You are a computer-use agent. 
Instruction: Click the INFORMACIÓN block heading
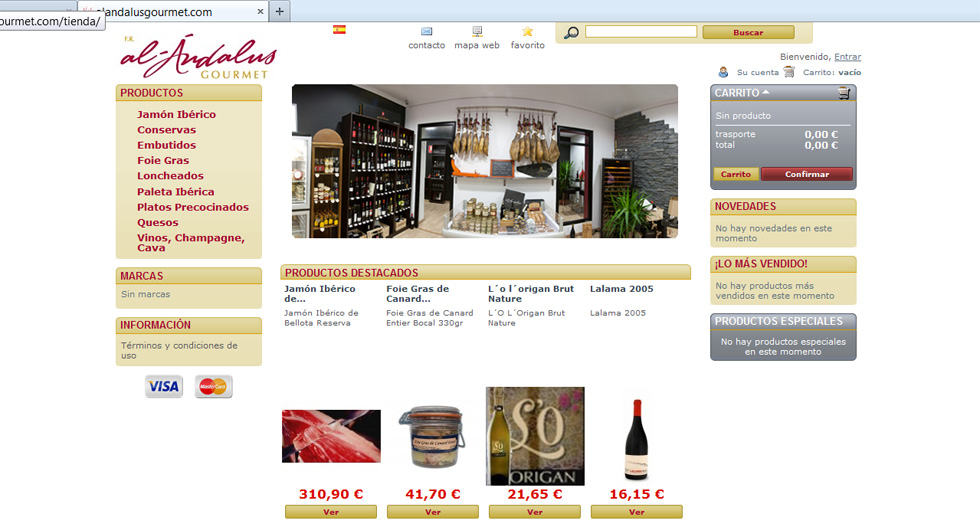pos(155,325)
